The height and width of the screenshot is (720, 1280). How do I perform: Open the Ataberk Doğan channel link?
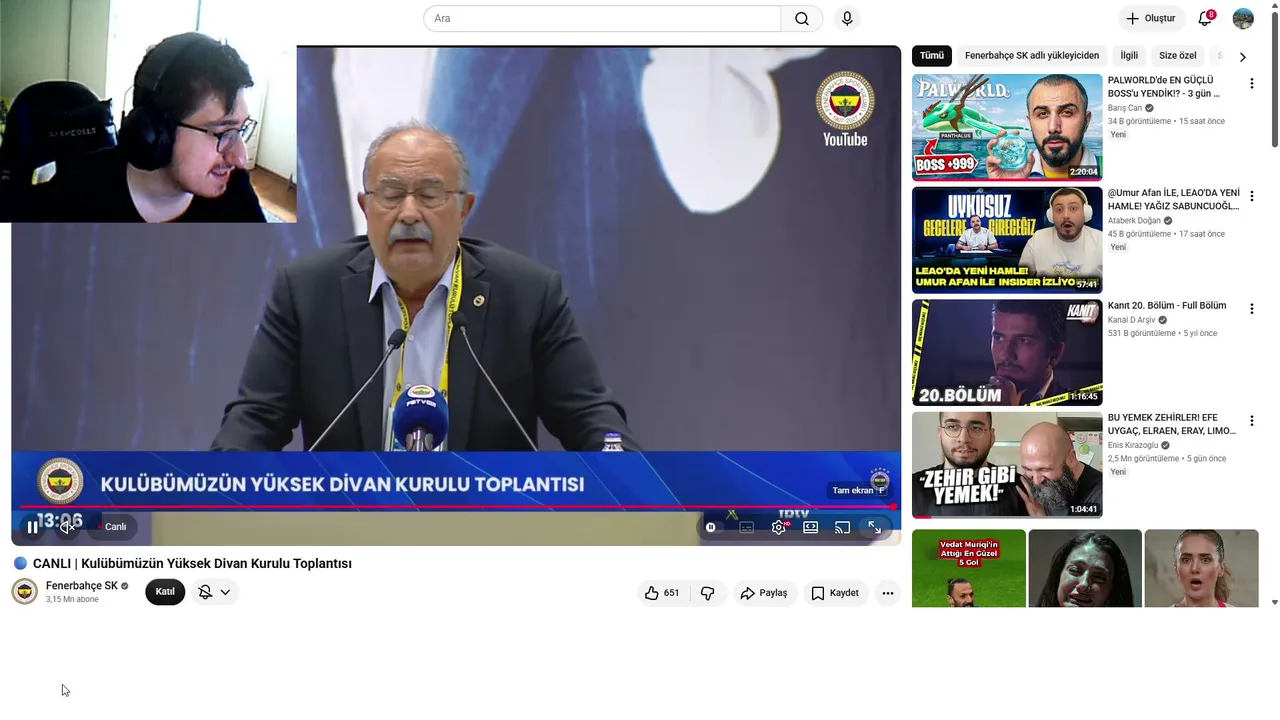(x=1134, y=221)
